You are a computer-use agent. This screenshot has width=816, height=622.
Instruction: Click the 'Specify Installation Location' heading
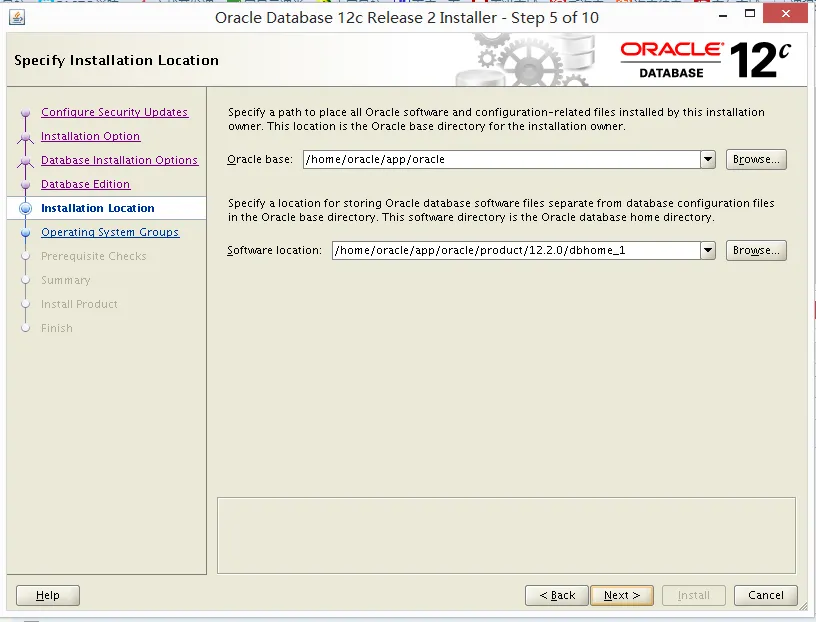[x=117, y=60]
